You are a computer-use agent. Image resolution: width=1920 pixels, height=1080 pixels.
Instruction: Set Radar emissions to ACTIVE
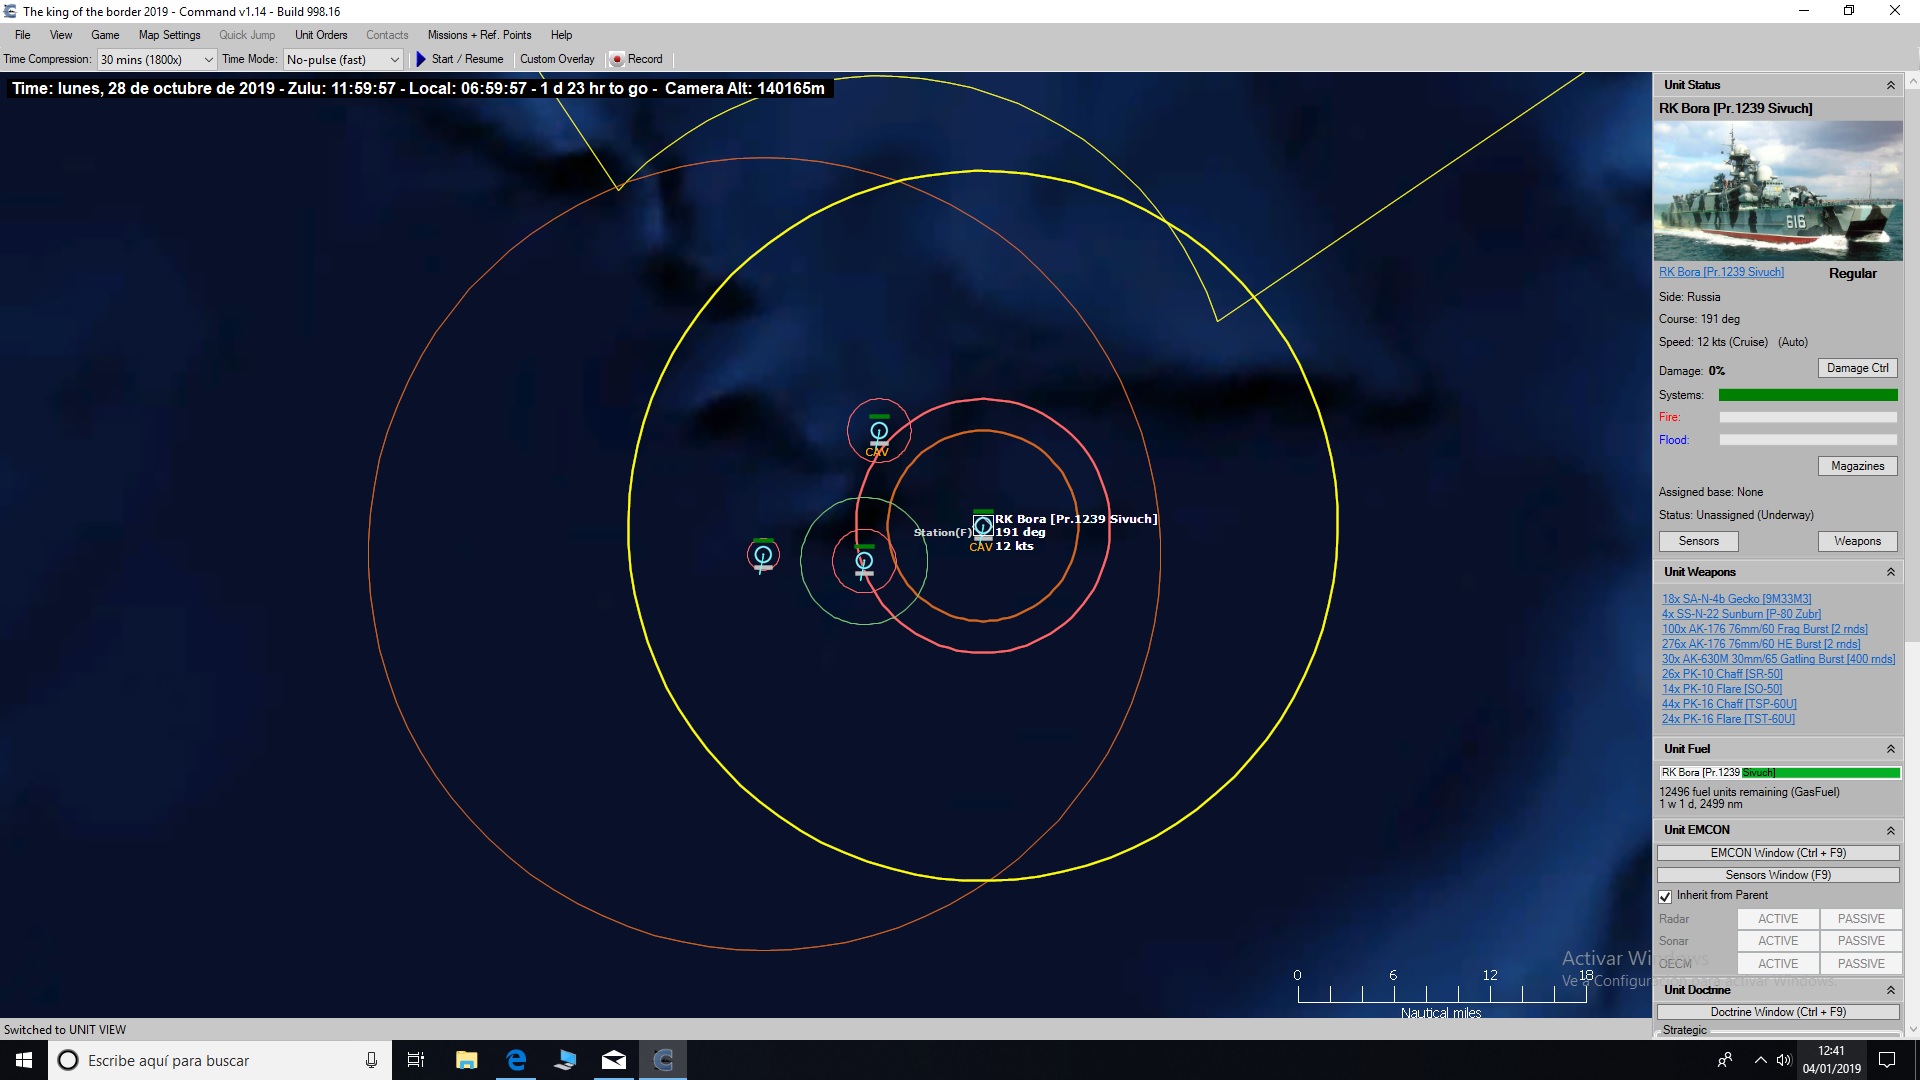(x=1777, y=918)
